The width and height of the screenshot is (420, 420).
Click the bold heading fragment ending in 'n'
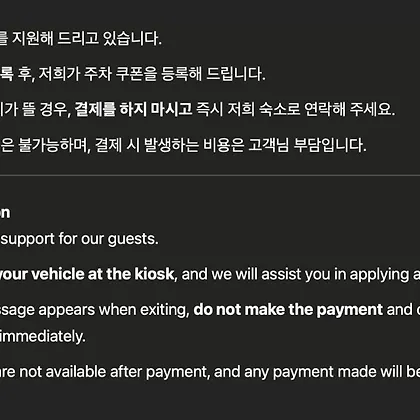click(x=5, y=213)
